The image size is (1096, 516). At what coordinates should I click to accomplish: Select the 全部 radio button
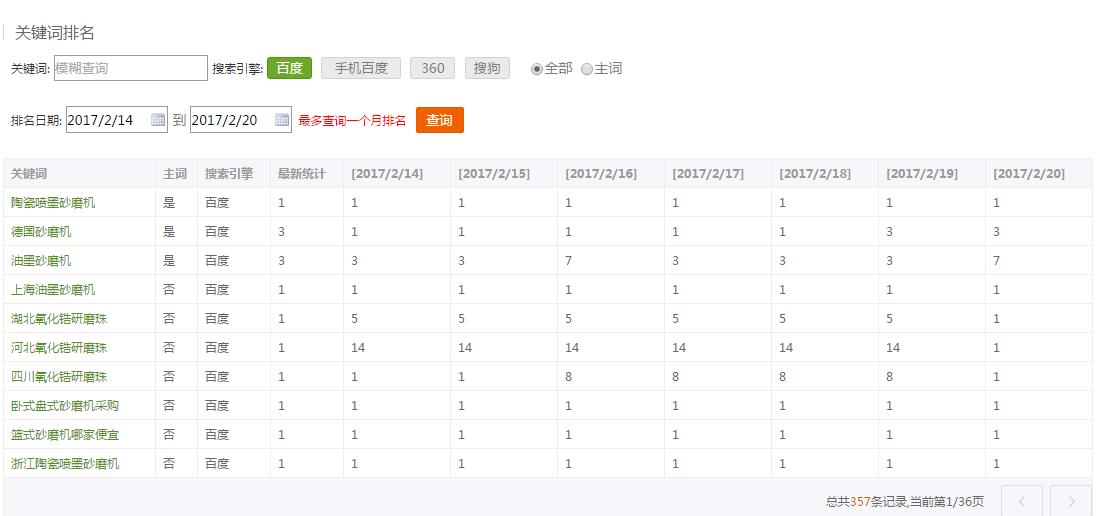coord(537,69)
